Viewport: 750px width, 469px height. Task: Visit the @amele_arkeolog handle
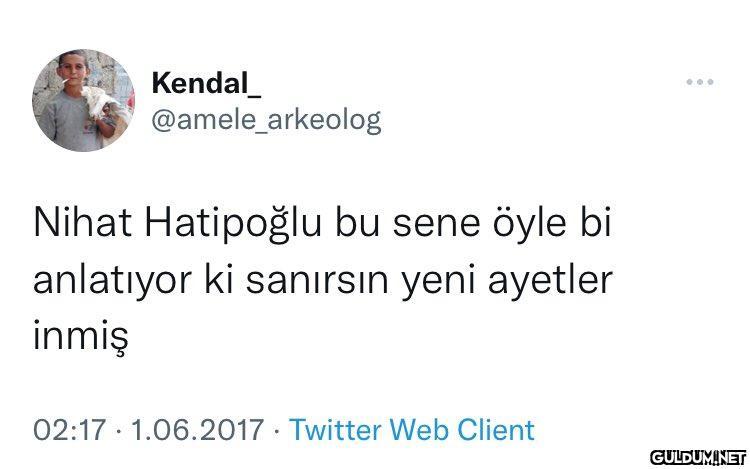(266, 120)
